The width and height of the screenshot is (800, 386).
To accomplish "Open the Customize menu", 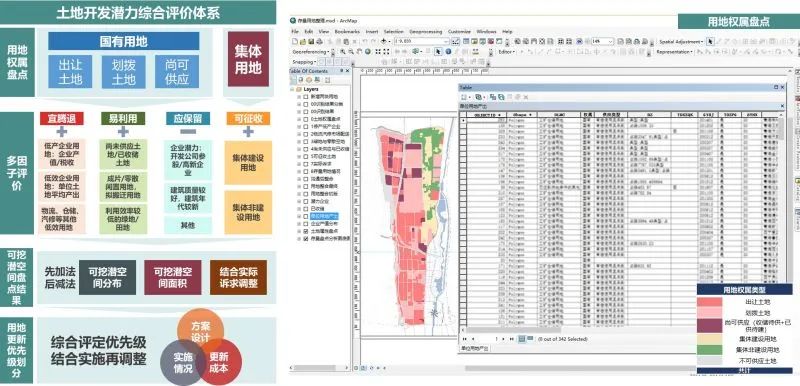I will [459, 32].
